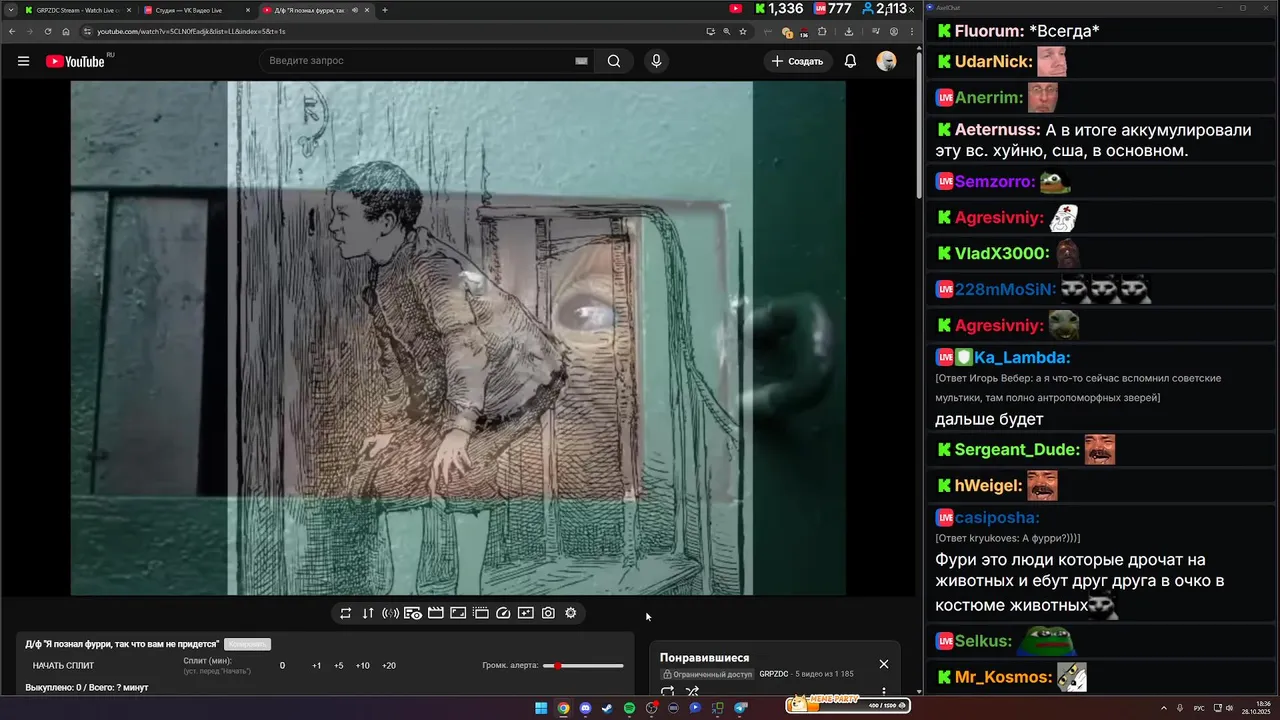Go back with browser back arrow
Image resolution: width=1280 pixels, height=720 pixels.
[x=12, y=31]
